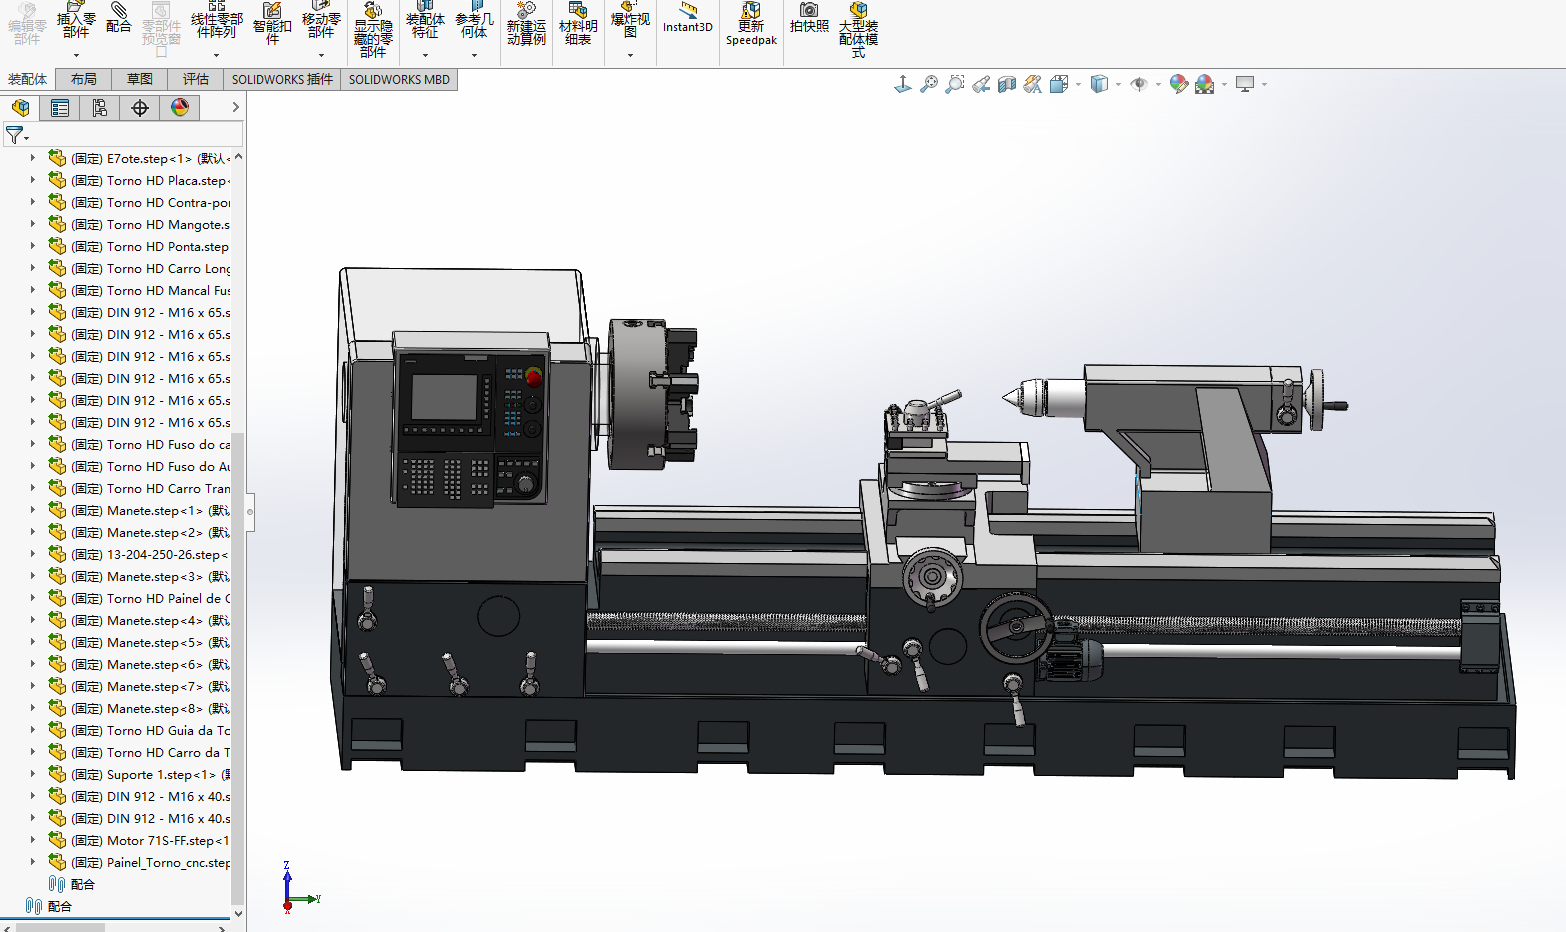Viewport: 1566px width, 932px height.
Task: Open the DisplayManager color ball icon
Action: pyautogui.click(x=180, y=108)
